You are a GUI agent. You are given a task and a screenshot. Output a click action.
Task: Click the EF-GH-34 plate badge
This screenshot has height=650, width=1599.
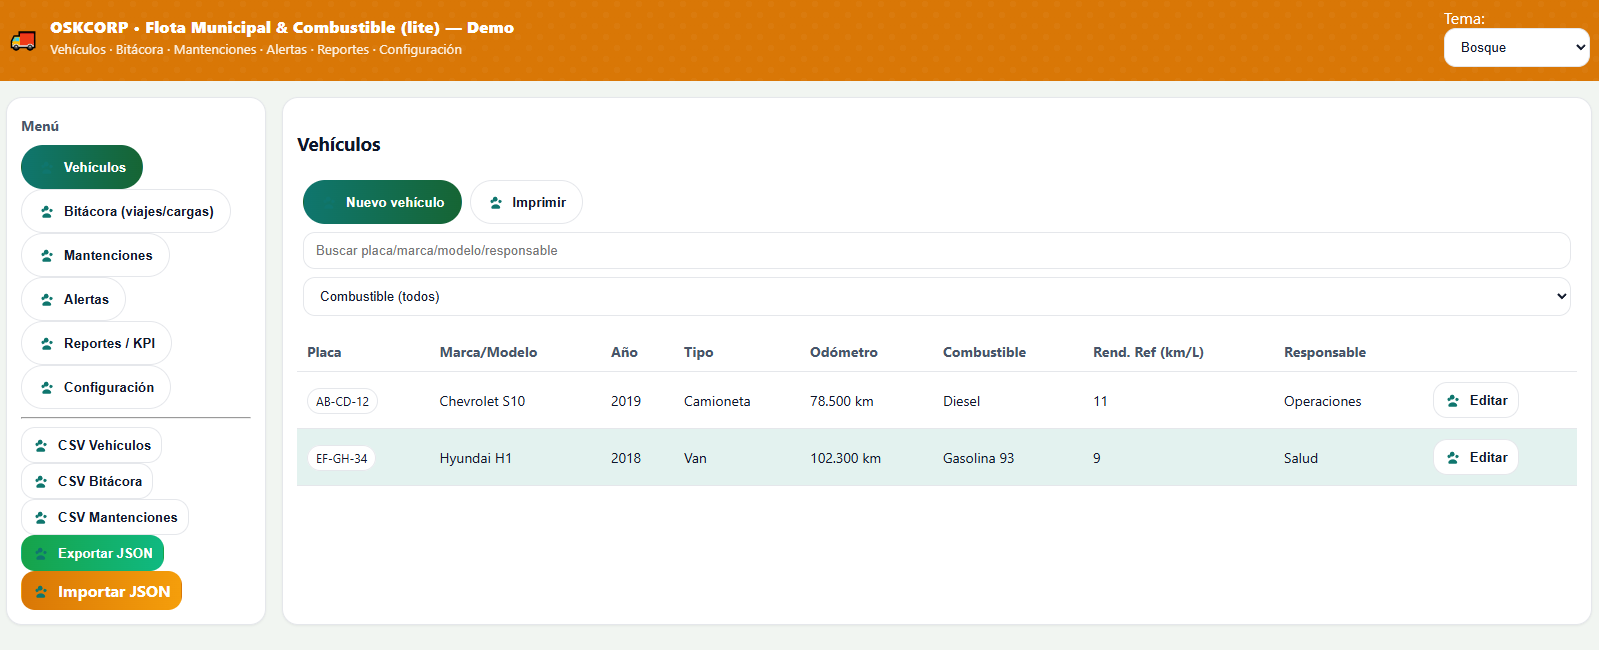342,459
